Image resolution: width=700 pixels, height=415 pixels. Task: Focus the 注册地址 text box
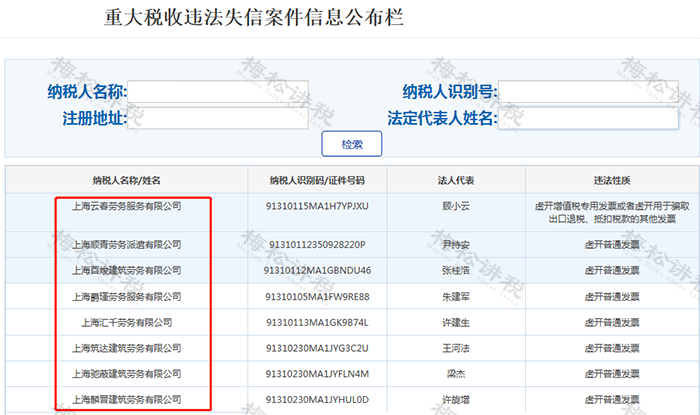[x=218, y=118]
